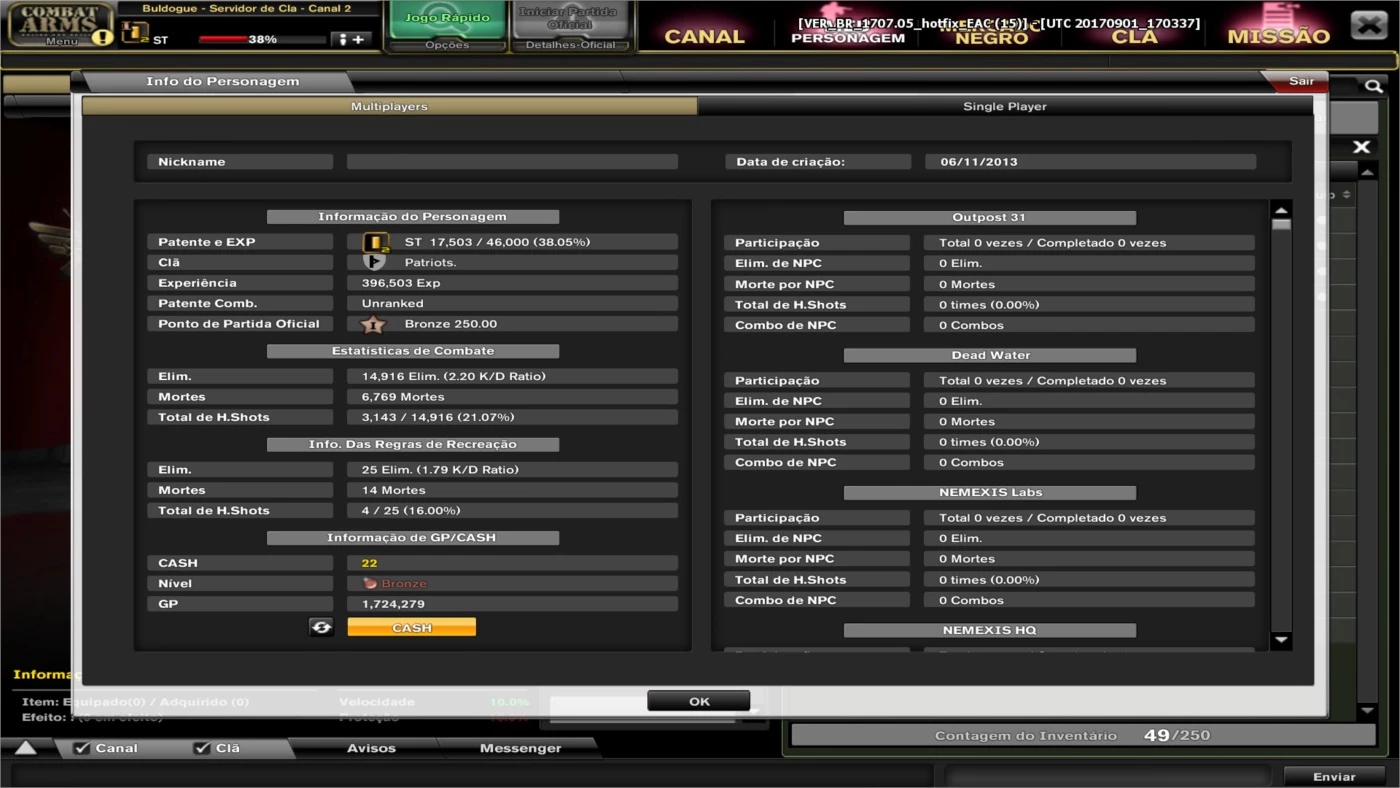Click the Patriots clan emblem icon
The image size is (1400, 788).
point(373,262)
